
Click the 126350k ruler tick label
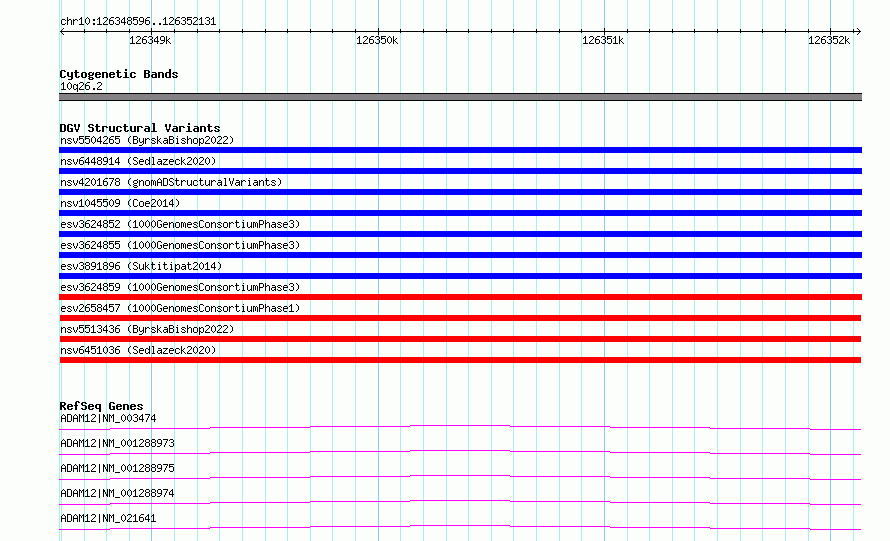point(377,40)
